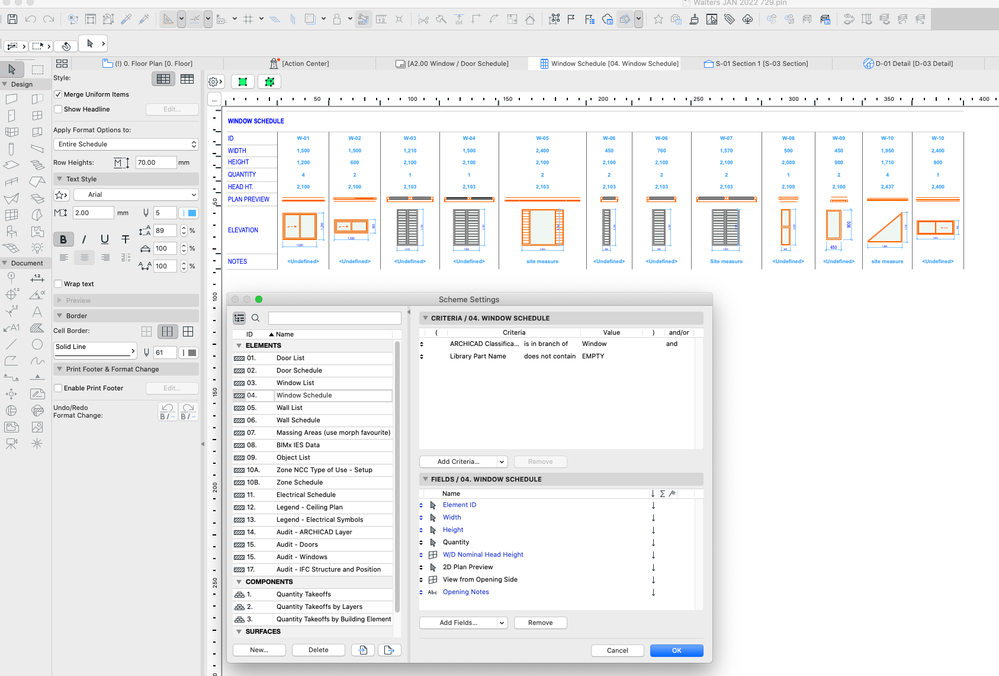Uncheck Merge Uniform Items

pos(58,94)
